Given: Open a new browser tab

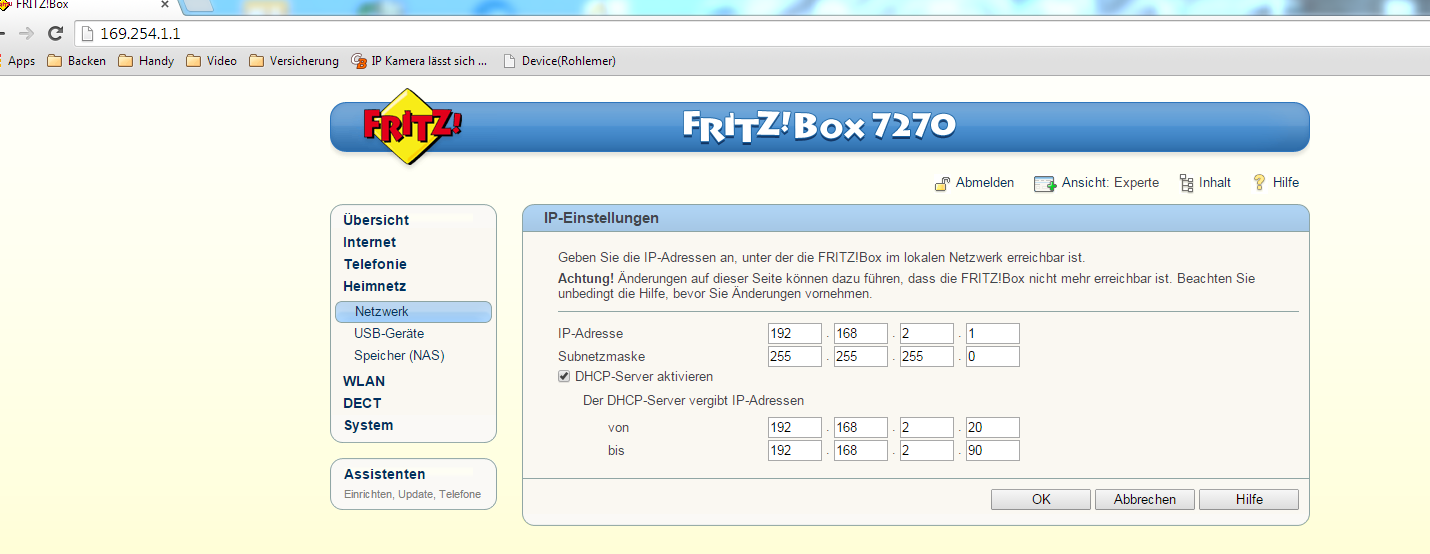Looking at the screenshot, I should point(198,5).
